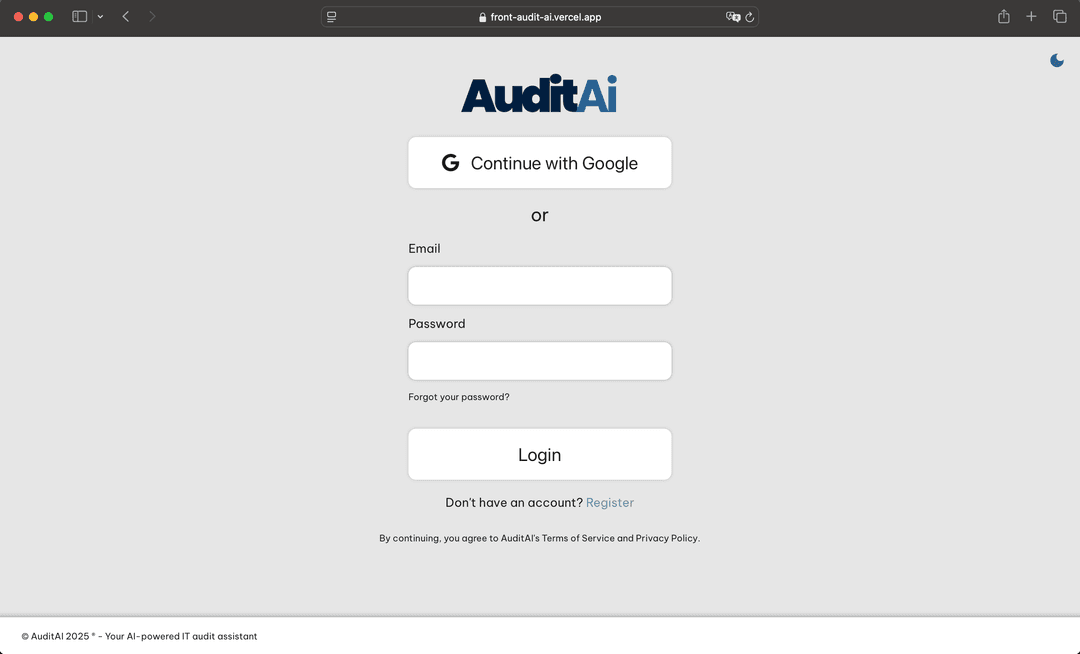This screenshot has width=1080, height=654.
Task: Reload the page using the refresh icon
Action: 750,16
